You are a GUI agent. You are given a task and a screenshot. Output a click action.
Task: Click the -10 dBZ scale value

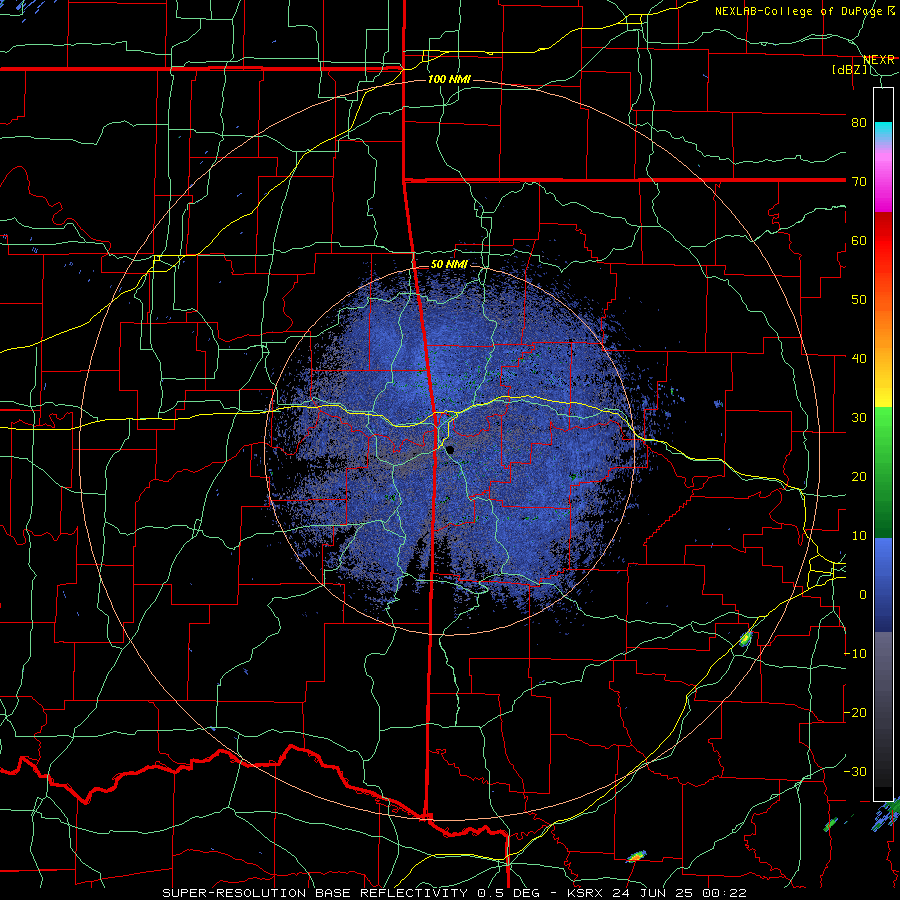pos(855,654)
